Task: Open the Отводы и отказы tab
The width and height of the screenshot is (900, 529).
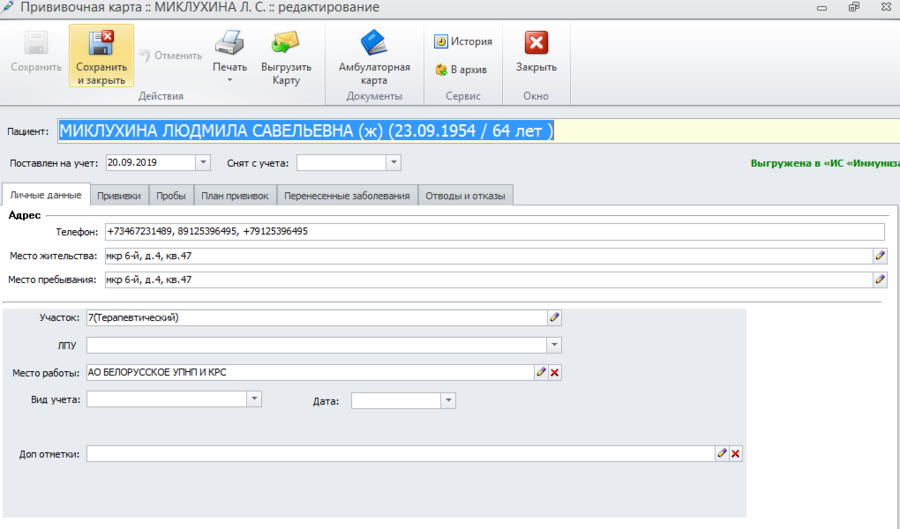Action: (465, 196)
